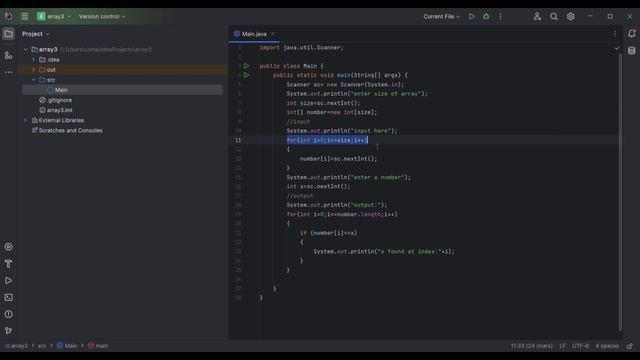
Task: Close the Main.java tab
Action: click(273, 34)
